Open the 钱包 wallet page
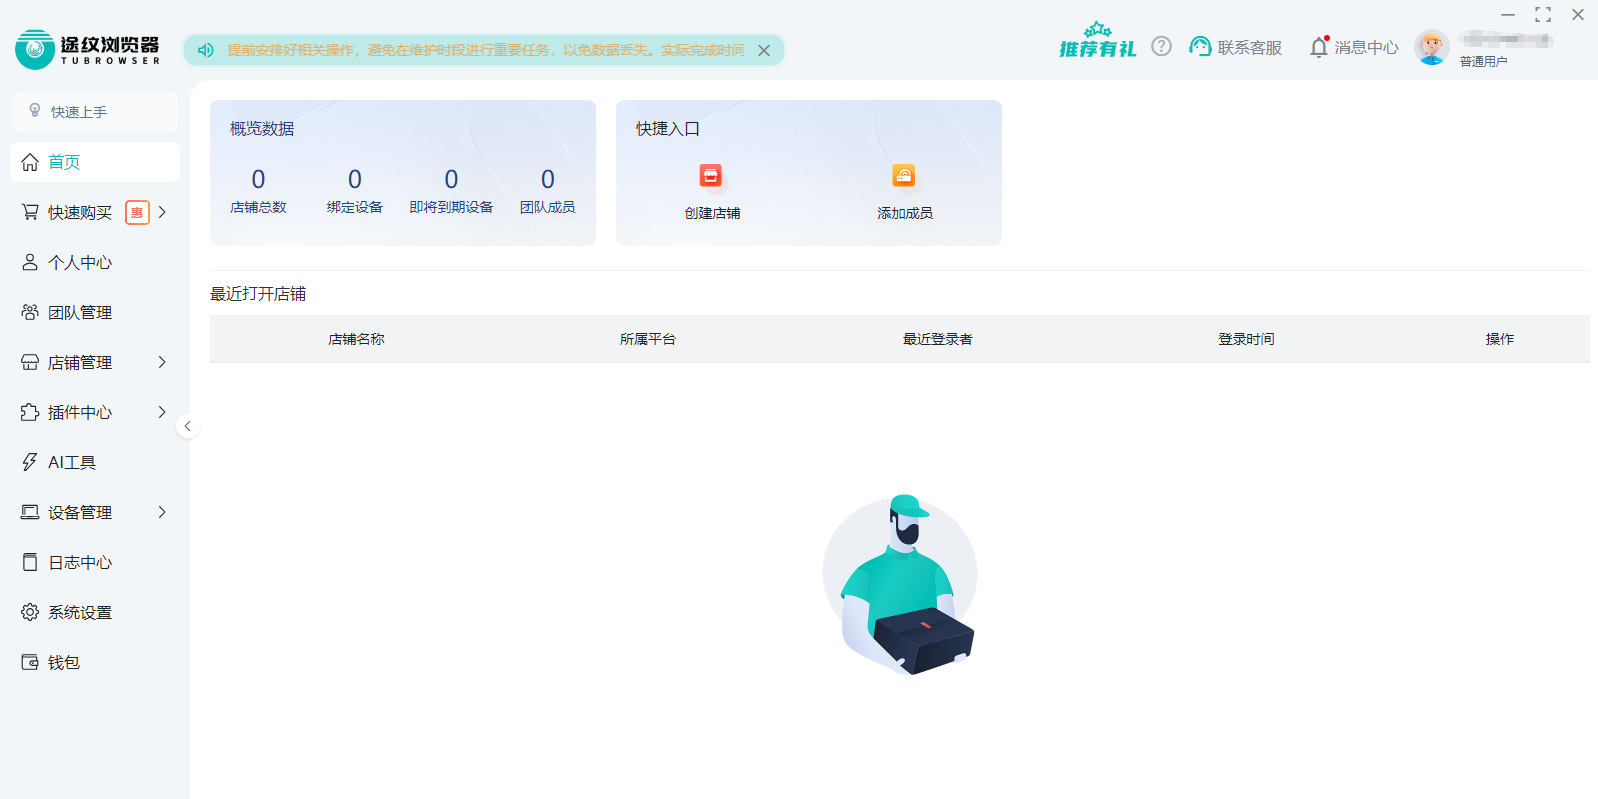This screenshot has width=1598, height=799. point(63,662)
